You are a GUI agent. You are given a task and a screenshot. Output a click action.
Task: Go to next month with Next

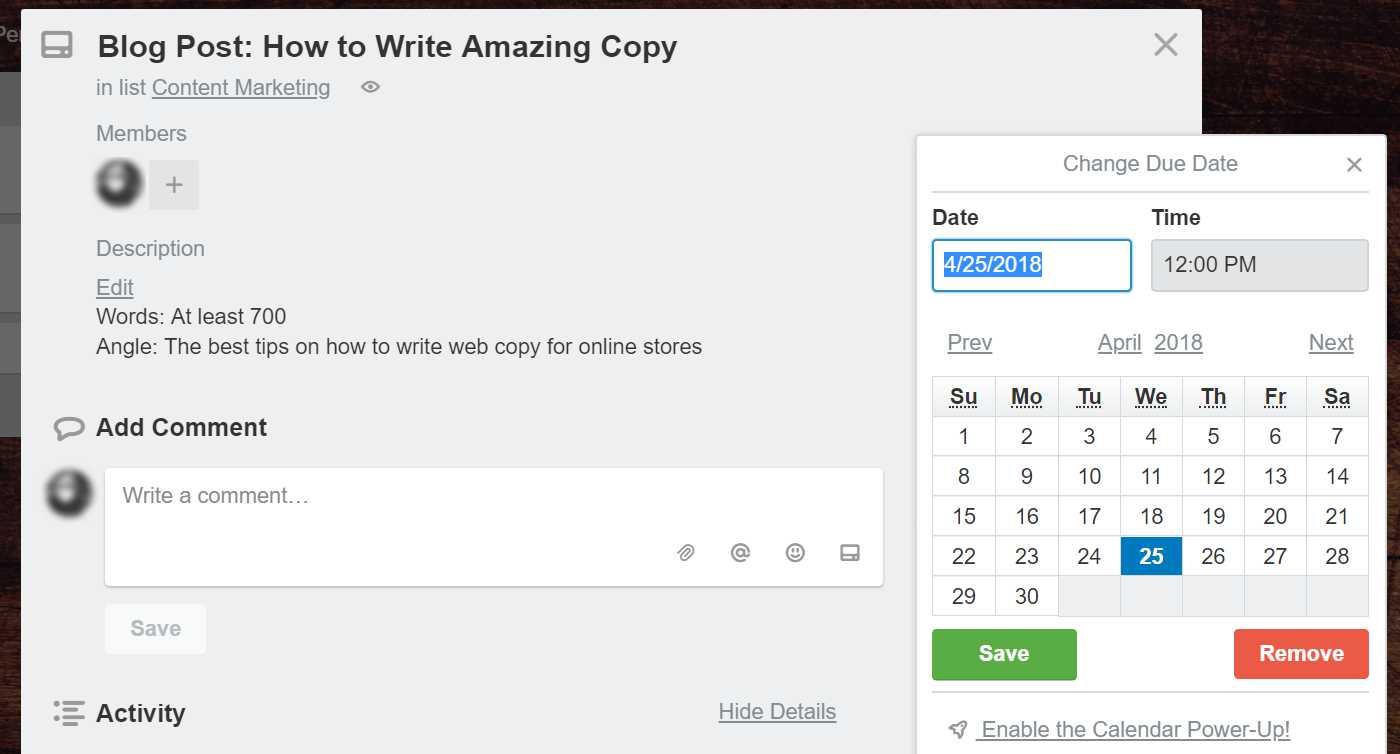1330,343
